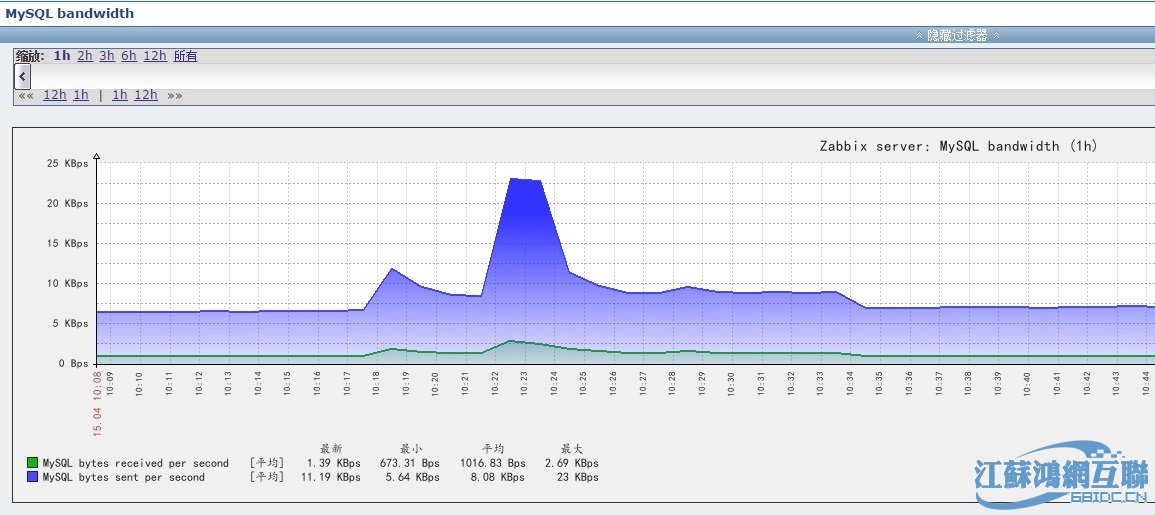The image size is (1155, 515).
Task: Set zoom to 2h
Action: click(85, 56)
